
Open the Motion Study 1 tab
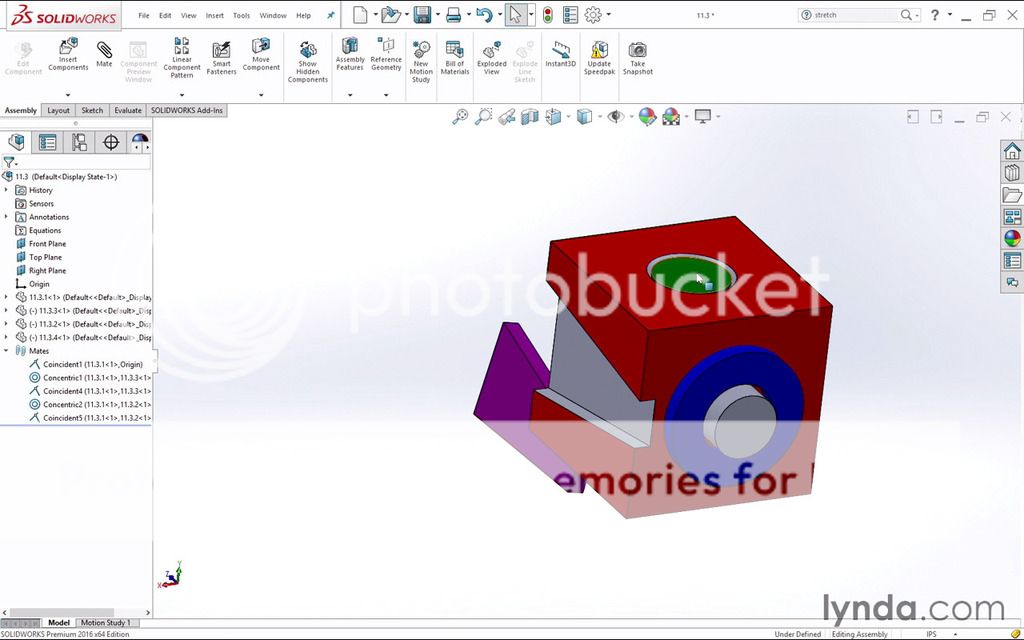[x=105, y=623]
